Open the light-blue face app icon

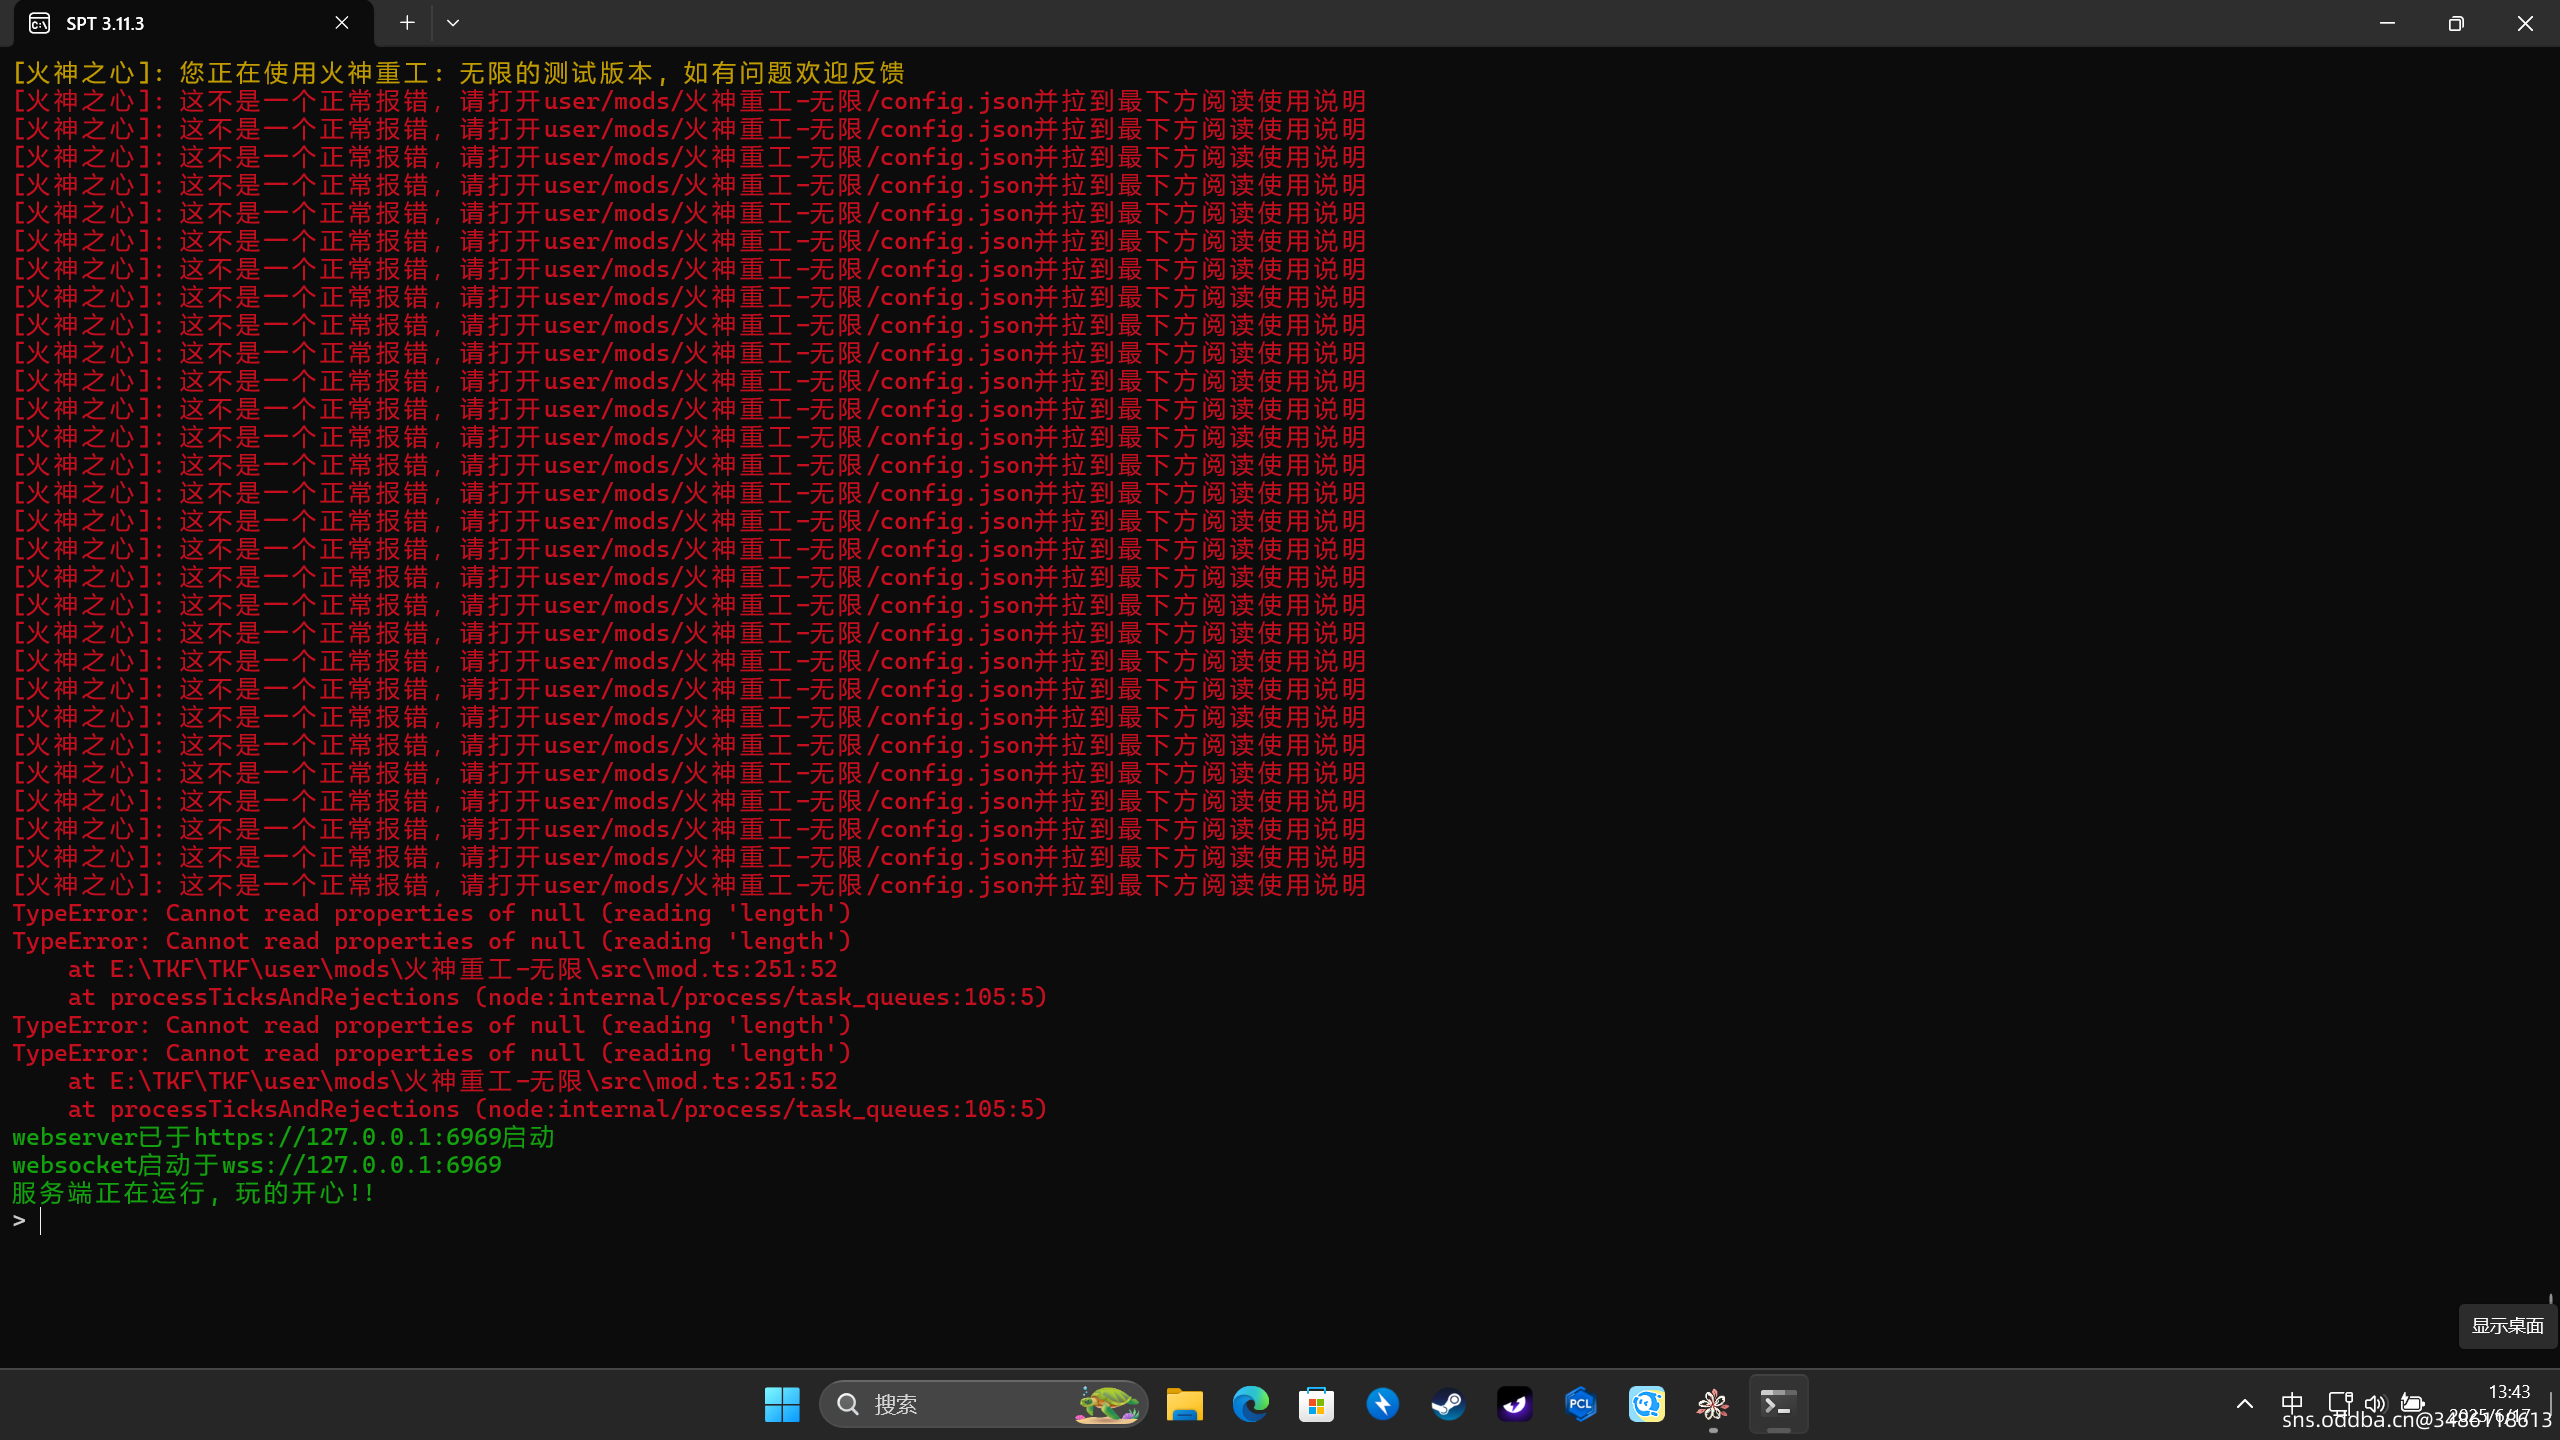(1647, 1404)
